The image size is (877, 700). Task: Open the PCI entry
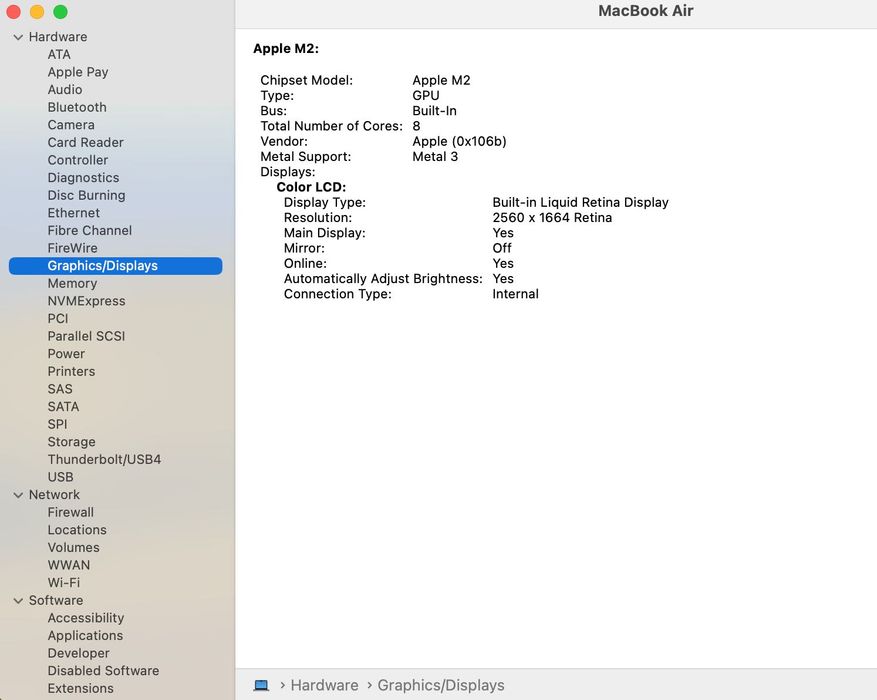pos(58,319)
